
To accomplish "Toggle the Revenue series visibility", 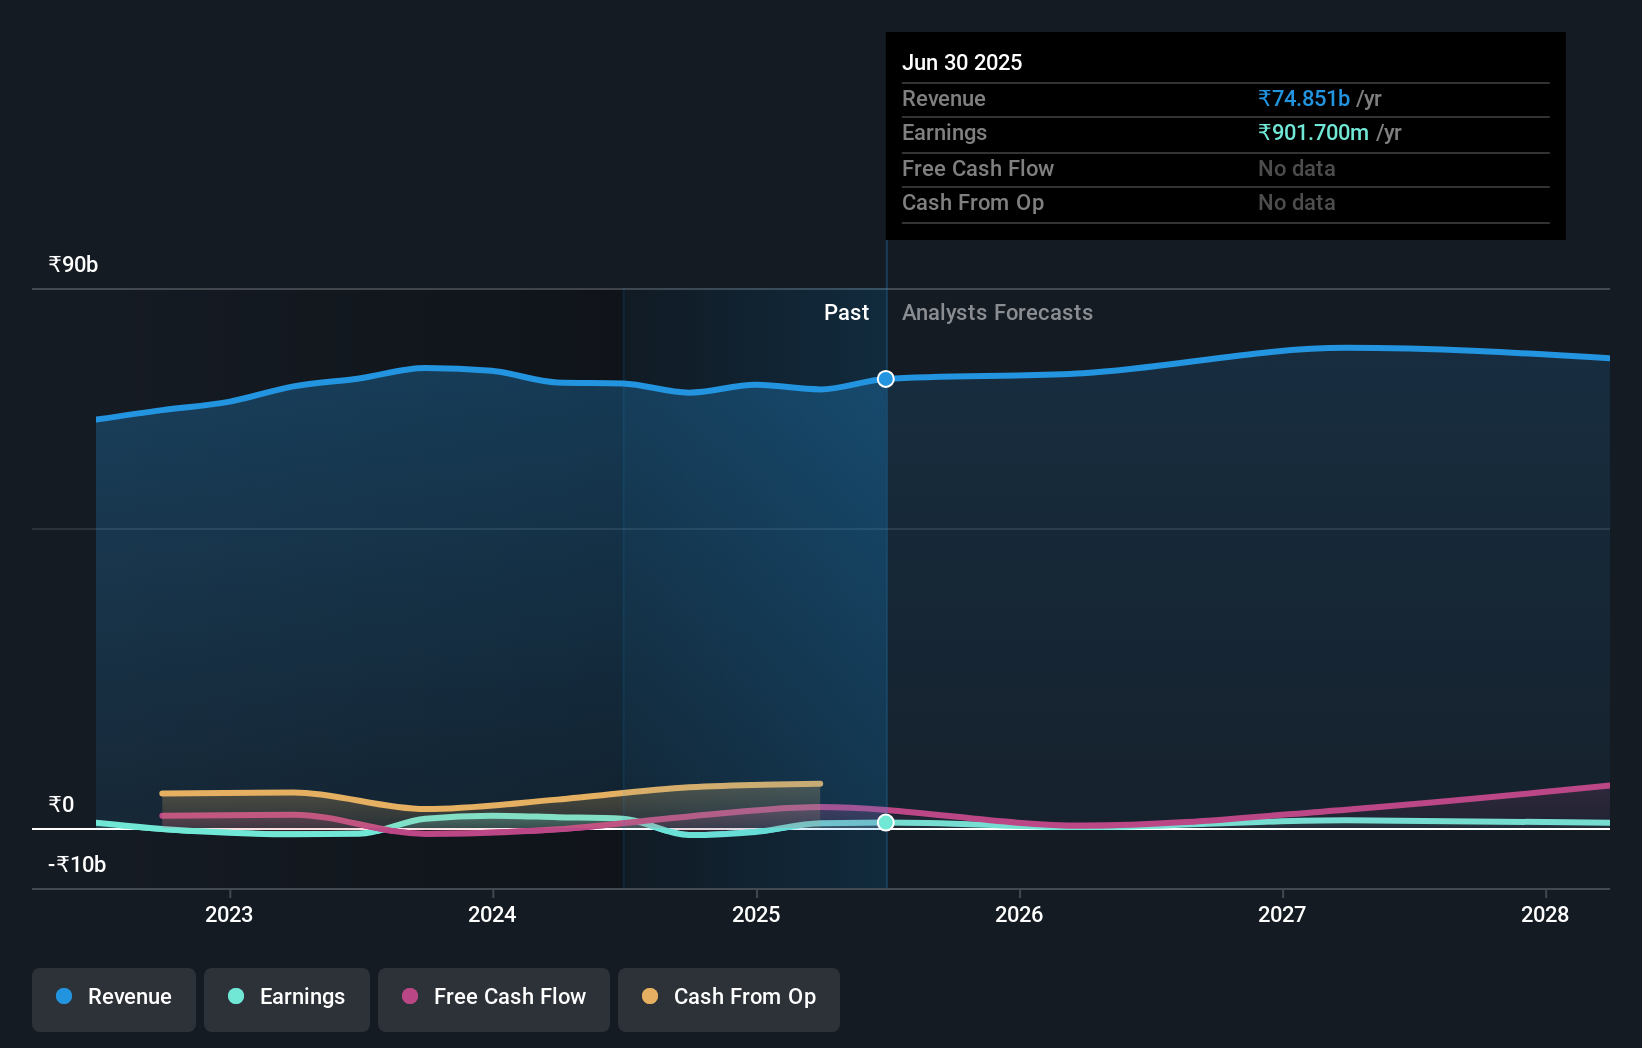I will [x=113, y=998].
